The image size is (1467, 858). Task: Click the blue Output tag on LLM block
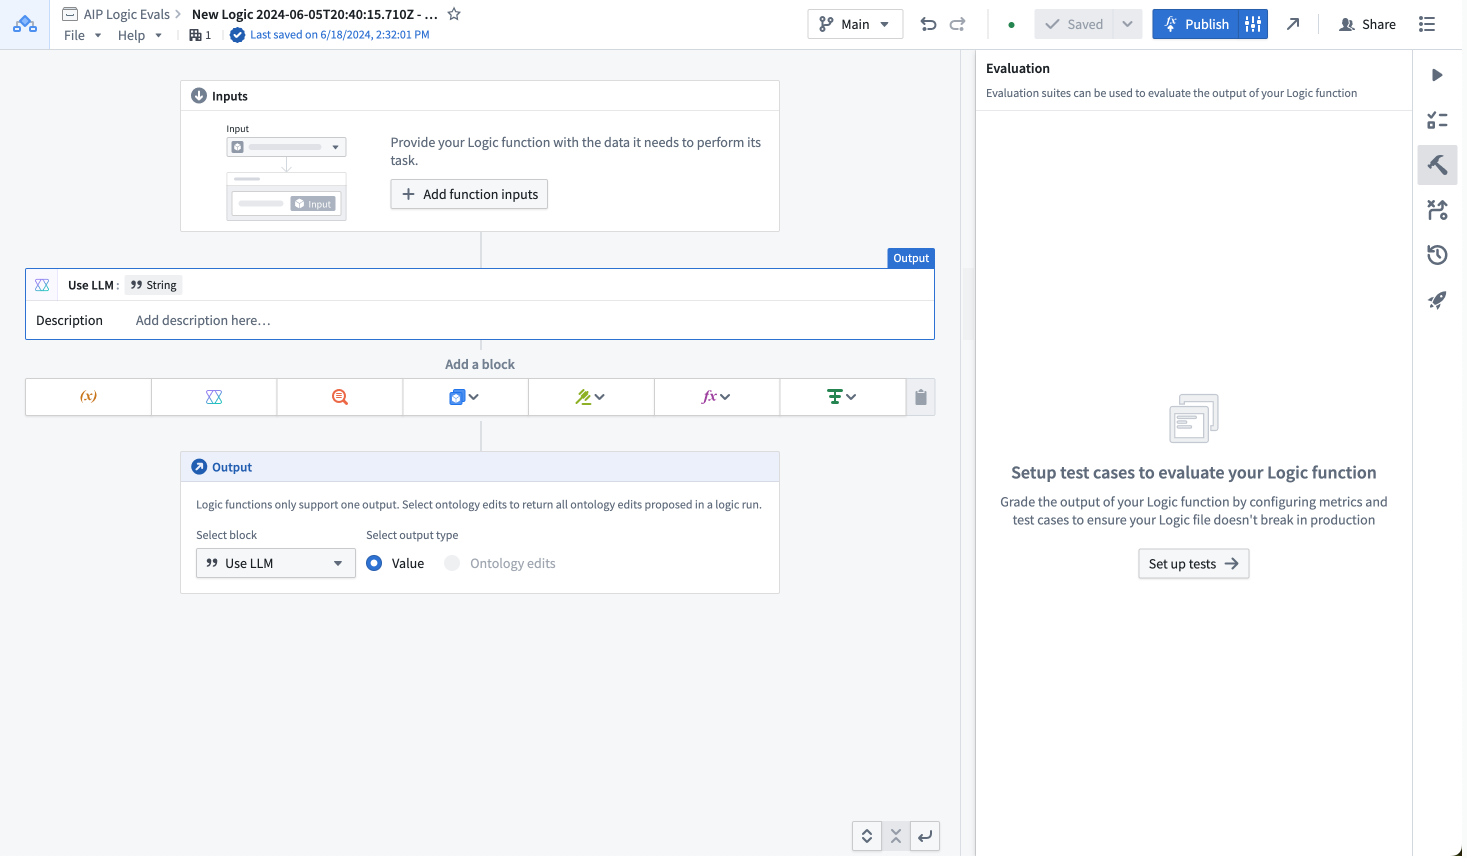911,258
